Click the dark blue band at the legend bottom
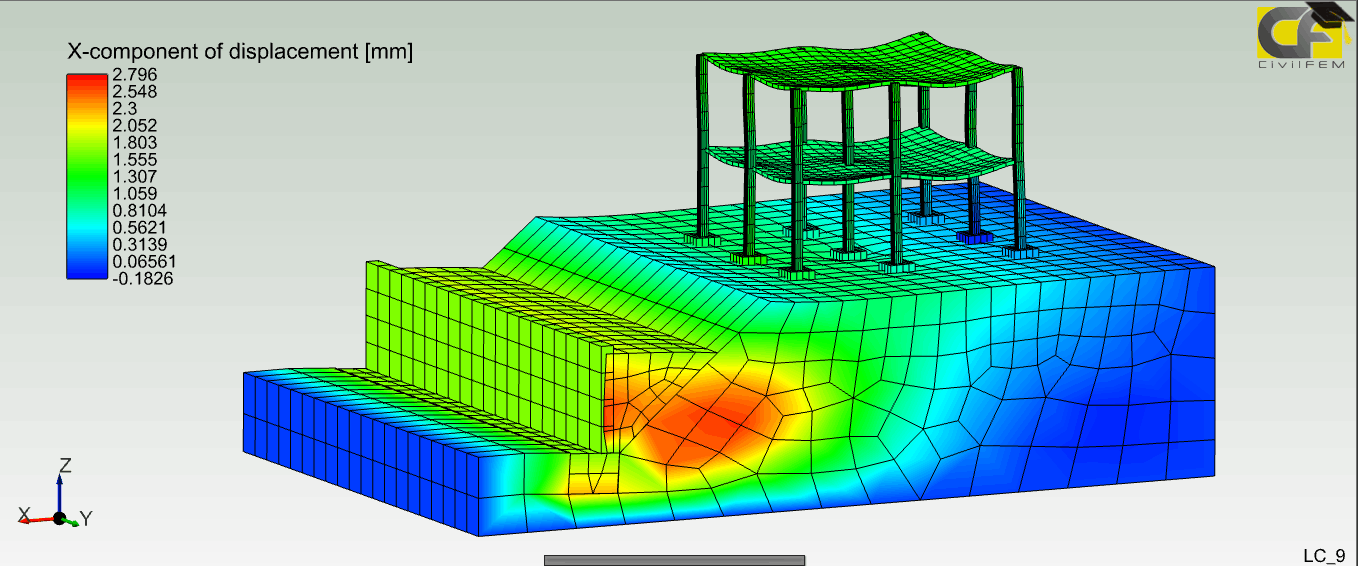1359x566 pixels. tap(86, 268)
